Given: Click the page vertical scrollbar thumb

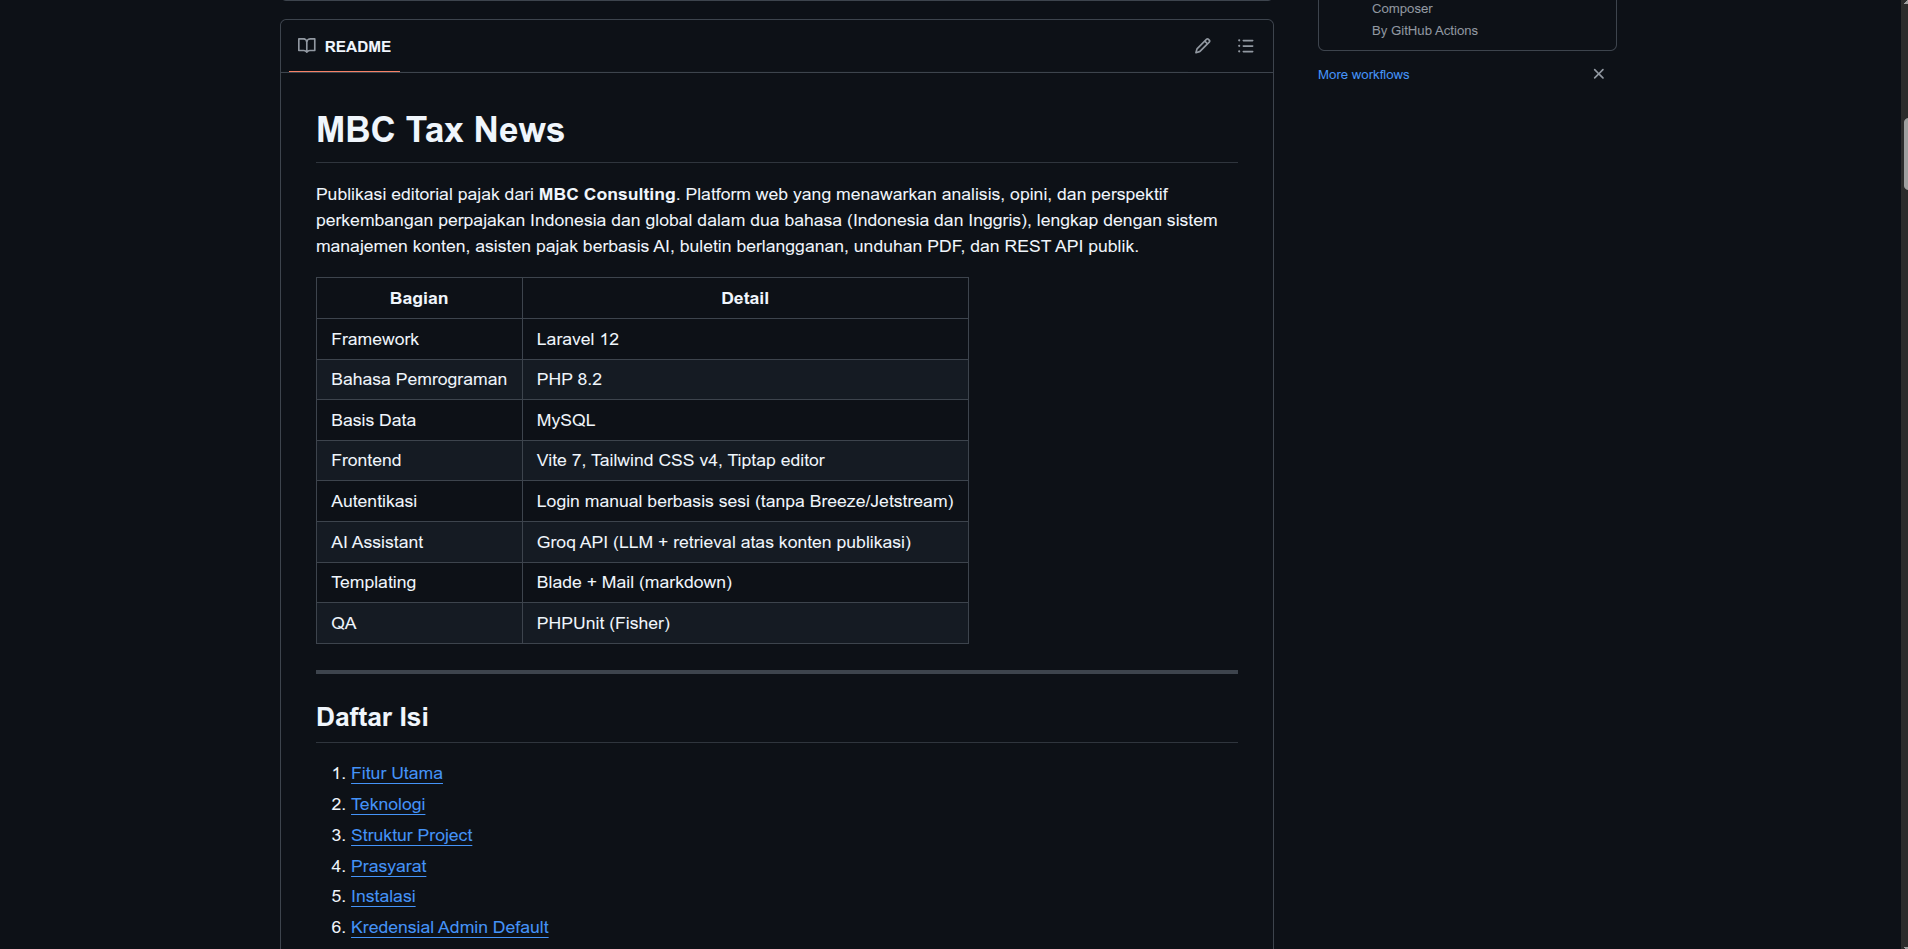Looking at the screenshot, I should 1904,153.
